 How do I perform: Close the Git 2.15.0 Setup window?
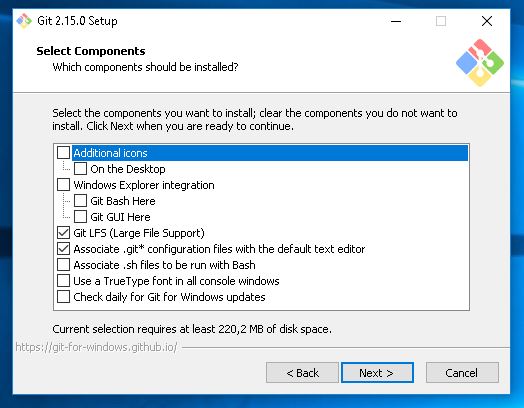487,21
